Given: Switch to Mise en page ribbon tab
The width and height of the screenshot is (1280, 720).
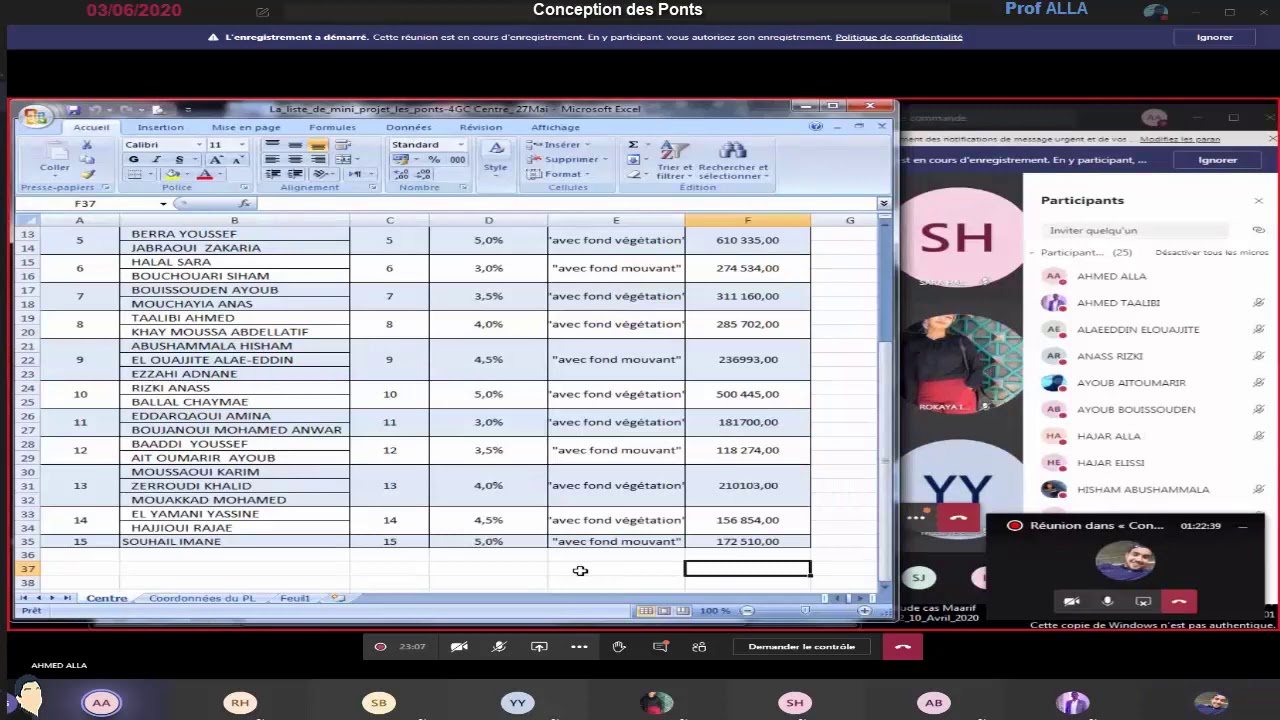Looking at the screenshot, I should coord(246,127).
